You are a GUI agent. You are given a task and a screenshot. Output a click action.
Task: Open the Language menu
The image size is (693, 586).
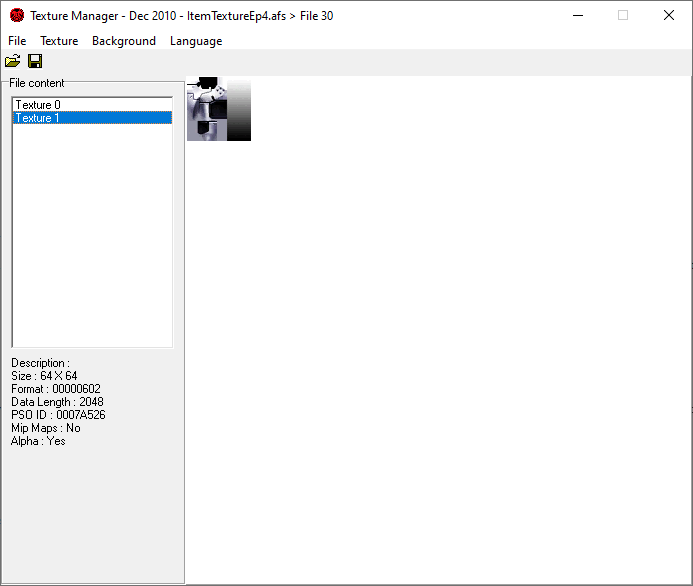pyautogui.click(x=196, y=41)
